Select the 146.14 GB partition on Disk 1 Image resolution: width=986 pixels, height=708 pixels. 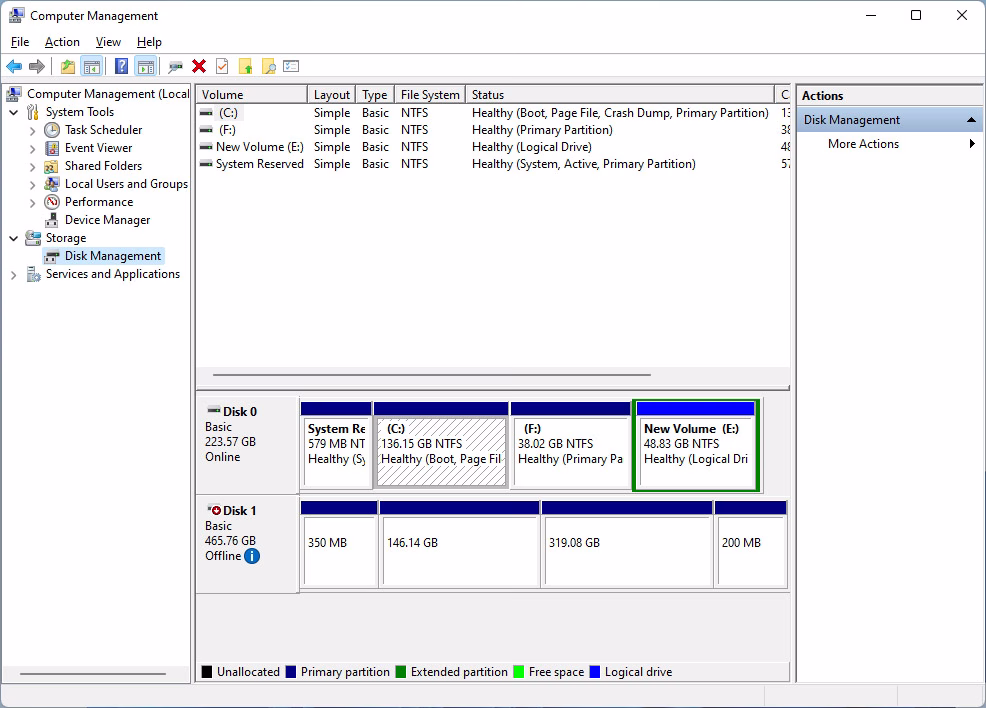point(460,544)
